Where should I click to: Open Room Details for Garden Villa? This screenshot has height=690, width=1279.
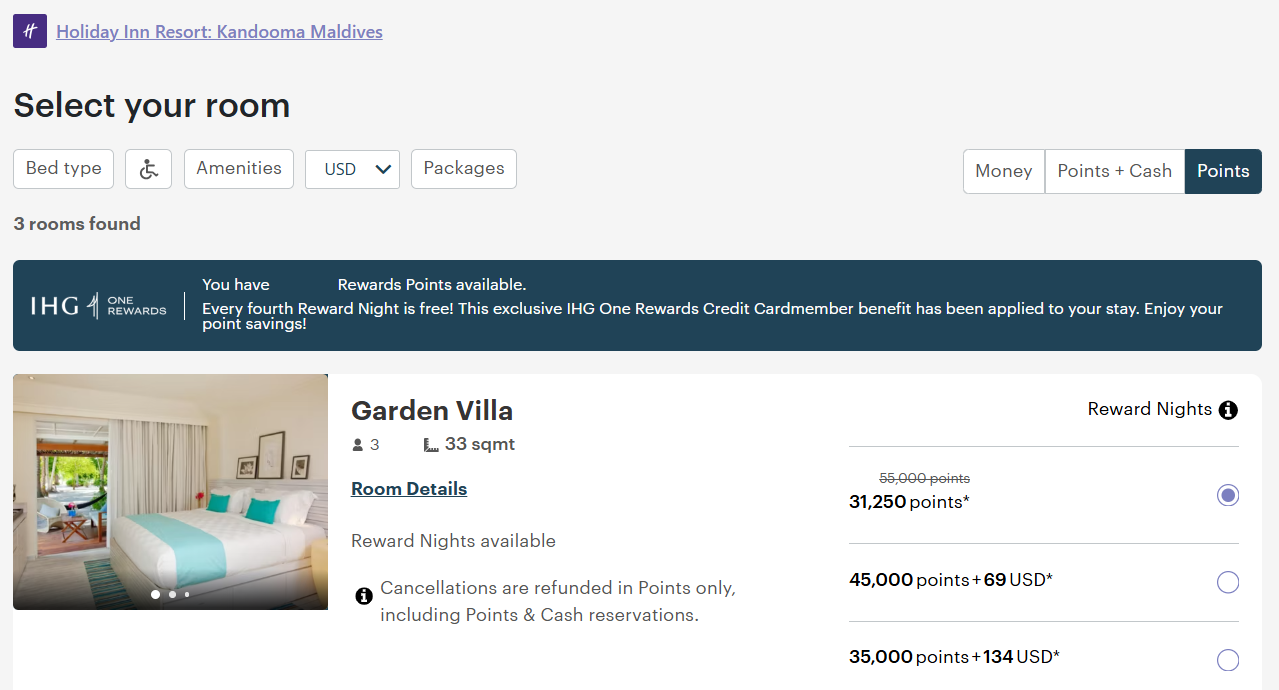[409, 488]
